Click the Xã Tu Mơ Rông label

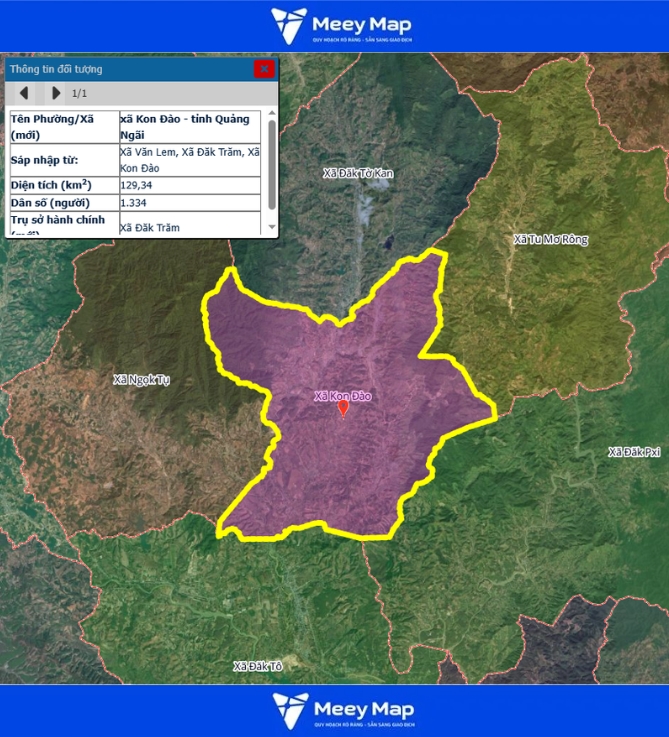[x=550, y=240]
